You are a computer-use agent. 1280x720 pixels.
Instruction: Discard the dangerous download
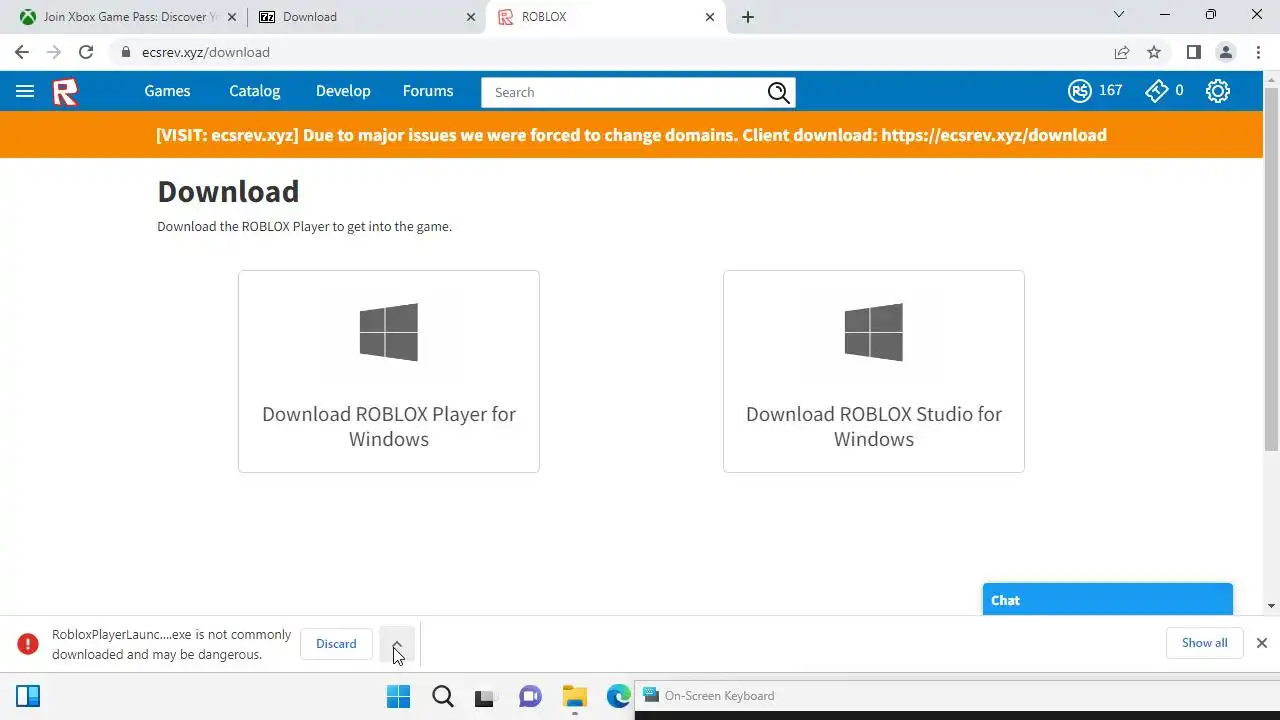point(336,644)
